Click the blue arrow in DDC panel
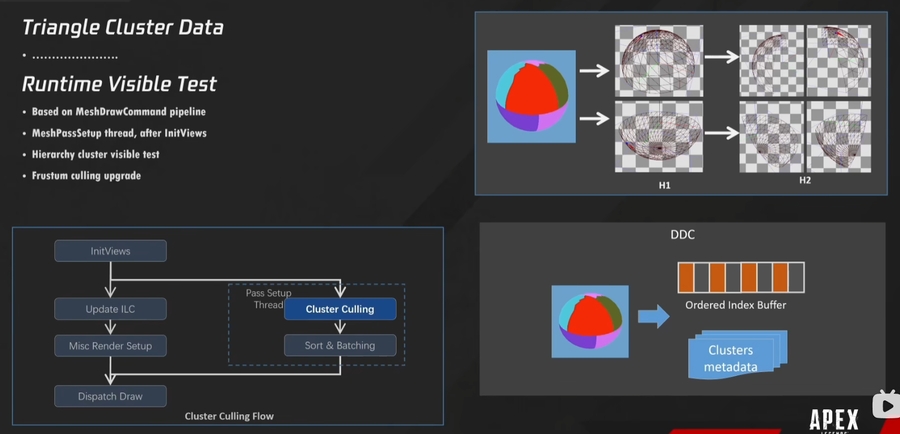The height and width of the screenshot is (434, 900). [x=655, y=317]
